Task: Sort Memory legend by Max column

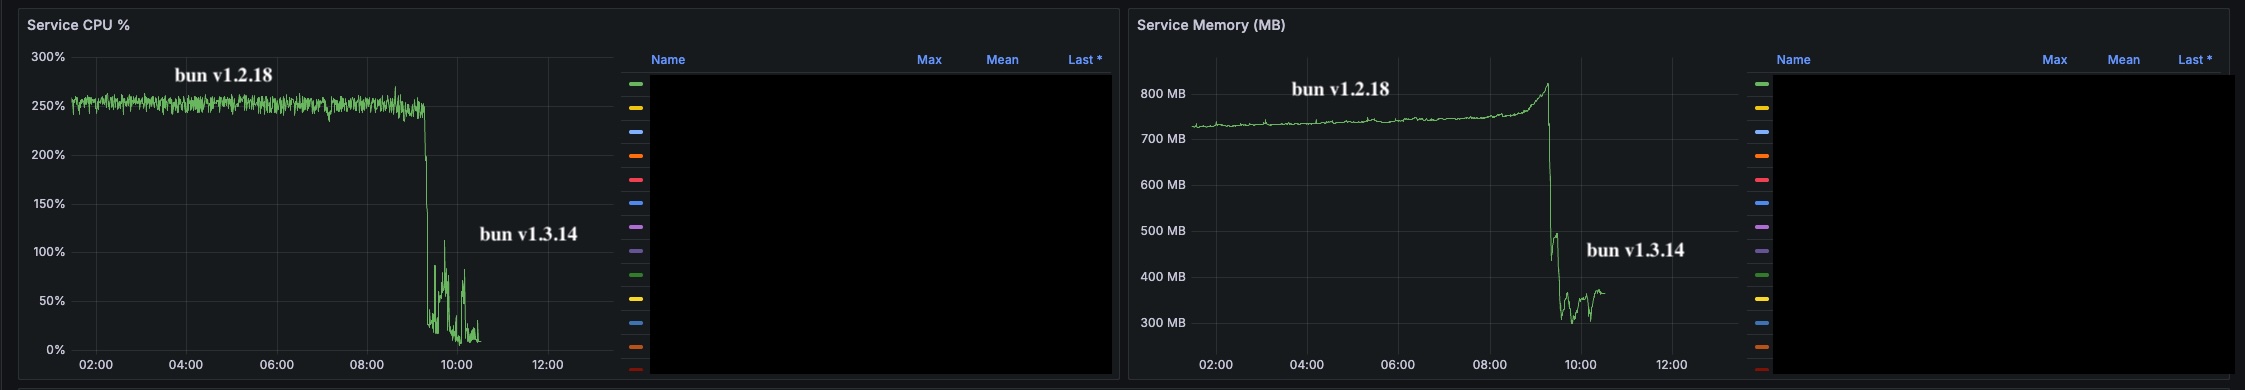Action: tap(2054, 60)
